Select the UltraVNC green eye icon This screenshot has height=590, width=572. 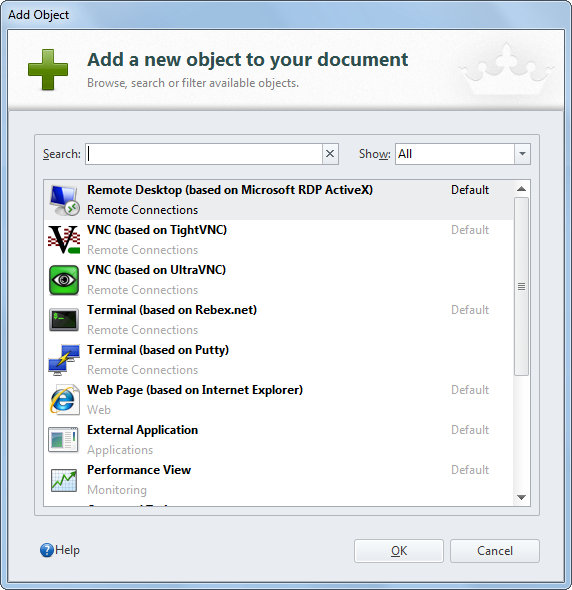(x=64, y=280)
